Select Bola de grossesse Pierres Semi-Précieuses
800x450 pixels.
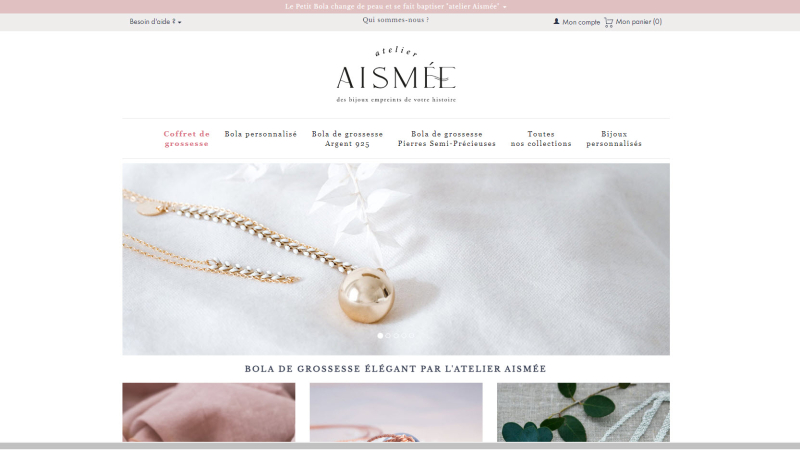click(x=446, y=139)
